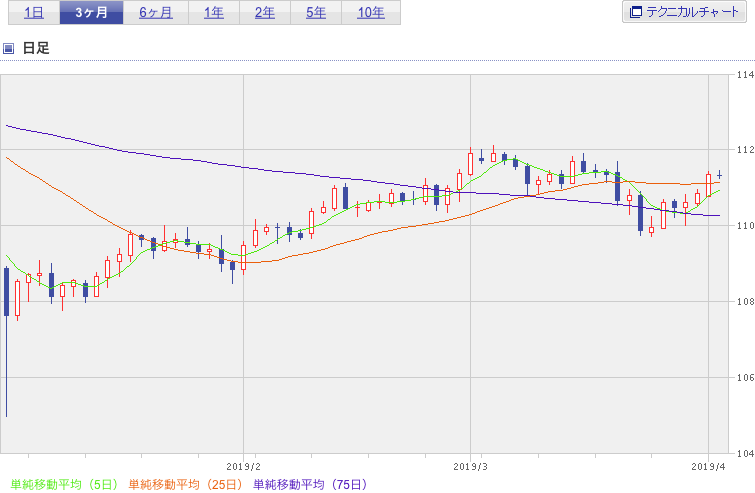Click the 104 price axis label
The width and height of the screenshot is (755, 493).
(x=746, y=454)
